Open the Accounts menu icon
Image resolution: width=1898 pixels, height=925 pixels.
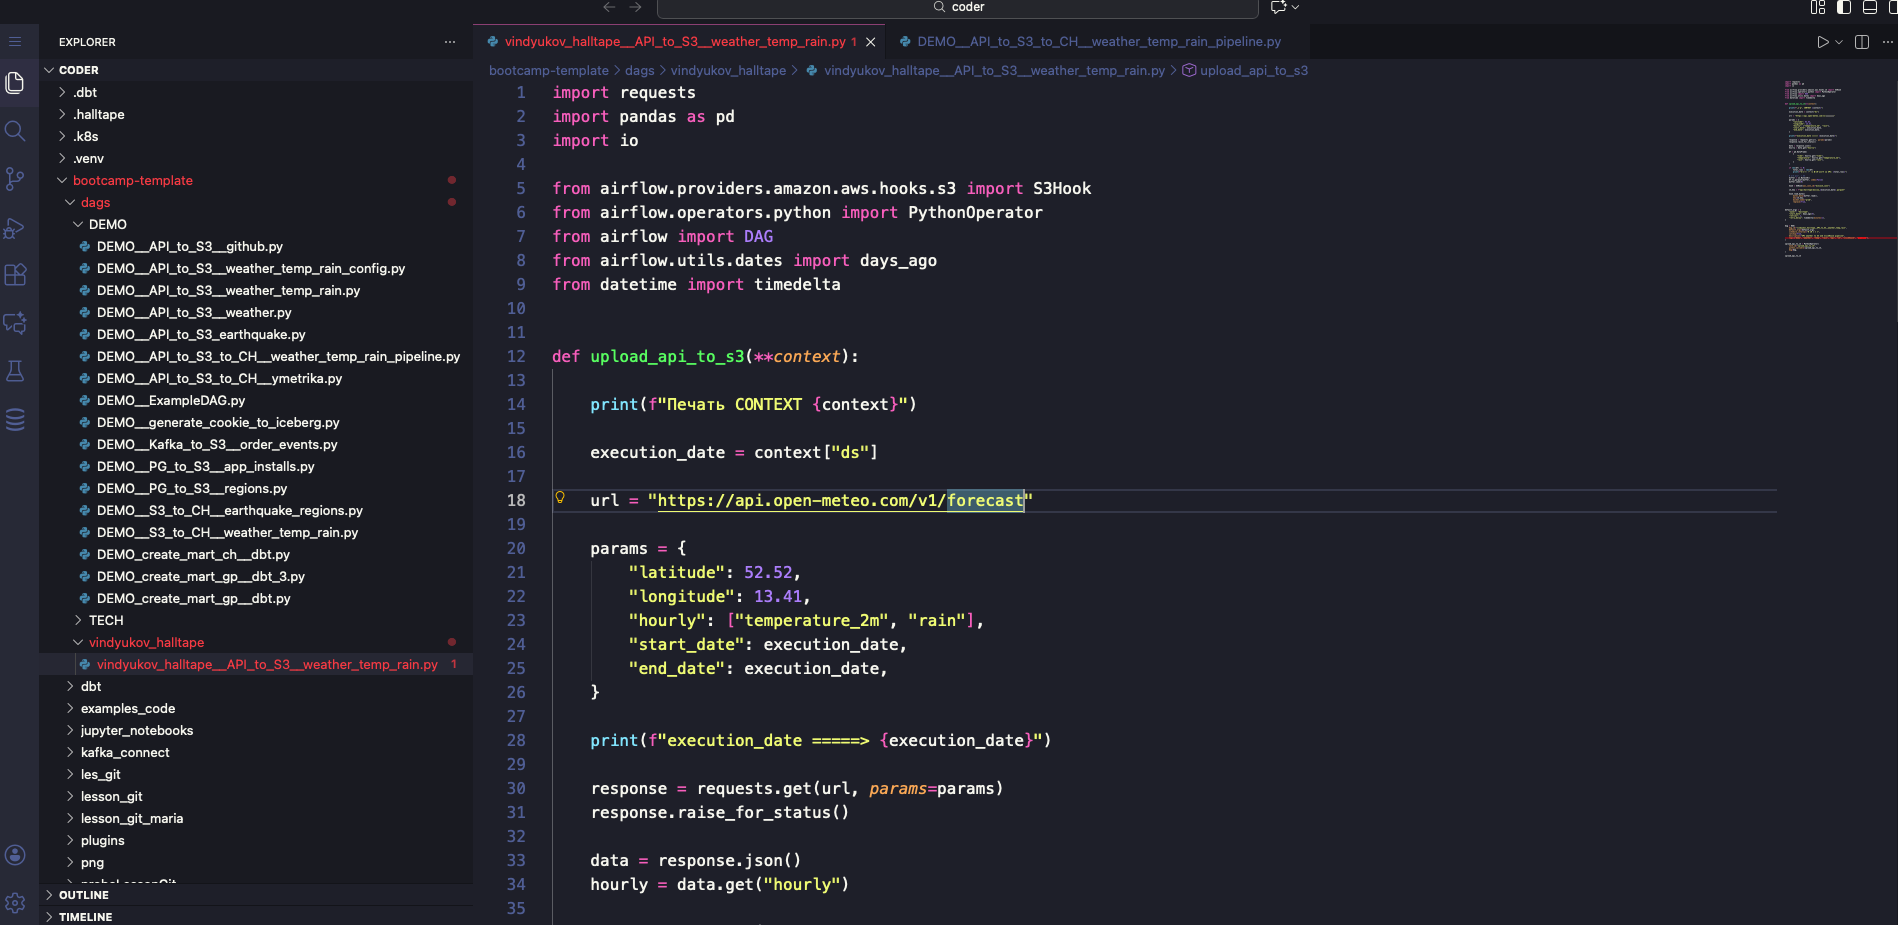point(15,855)
